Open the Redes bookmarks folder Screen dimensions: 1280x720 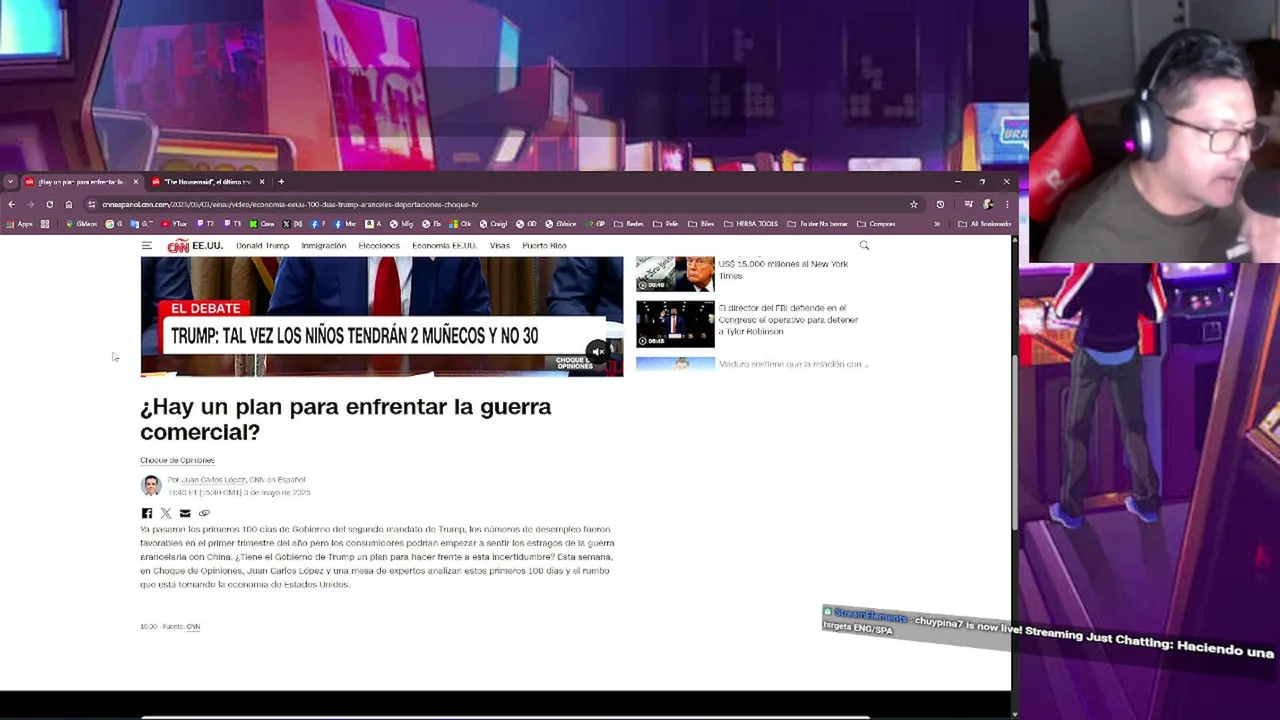pos(628,224)
